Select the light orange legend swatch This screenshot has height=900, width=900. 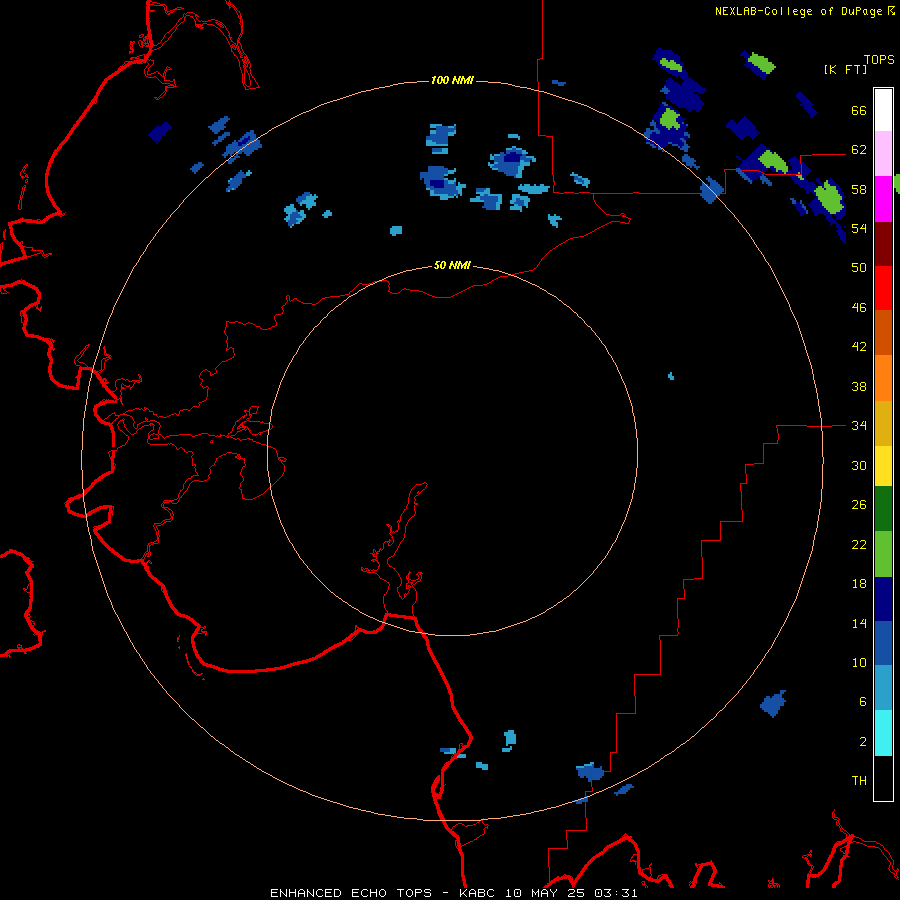883,378
